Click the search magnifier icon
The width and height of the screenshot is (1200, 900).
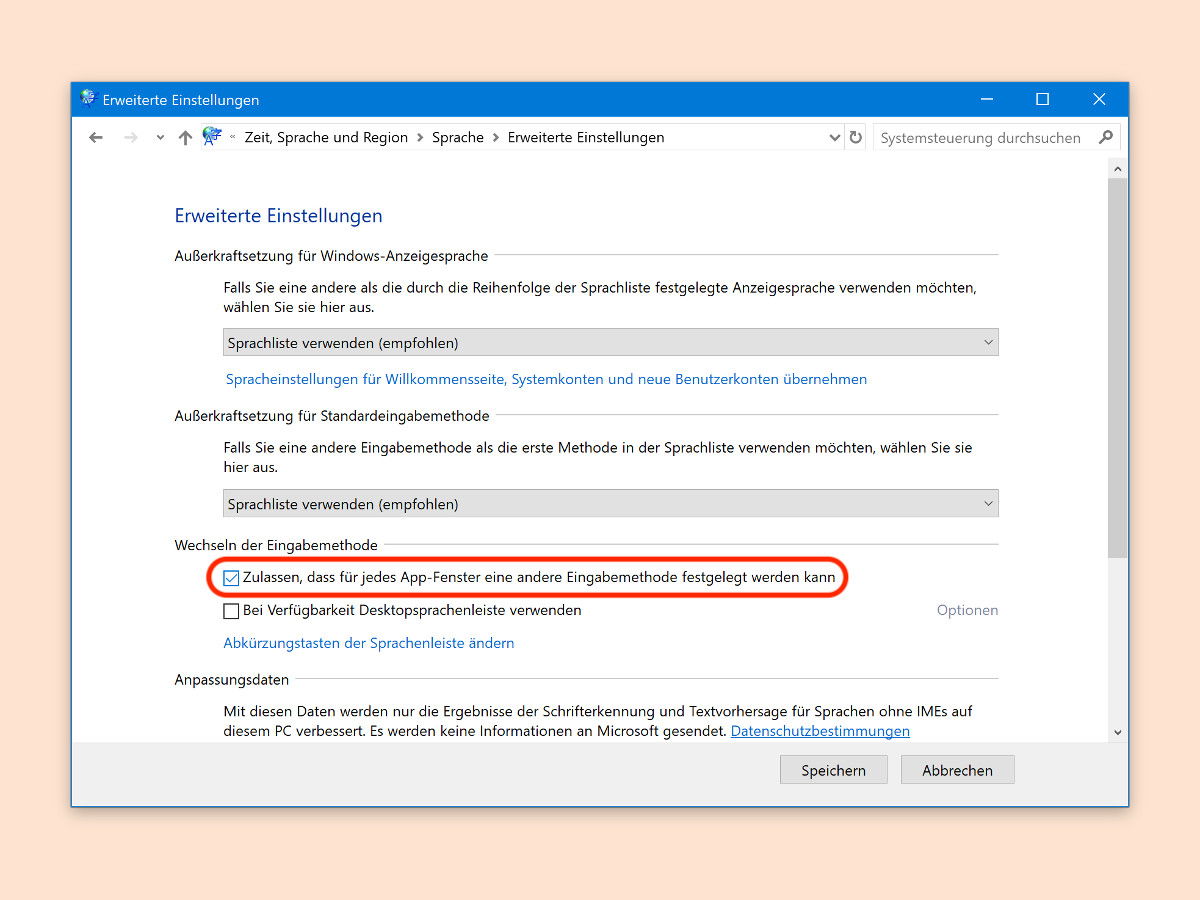pos(1105,138)
